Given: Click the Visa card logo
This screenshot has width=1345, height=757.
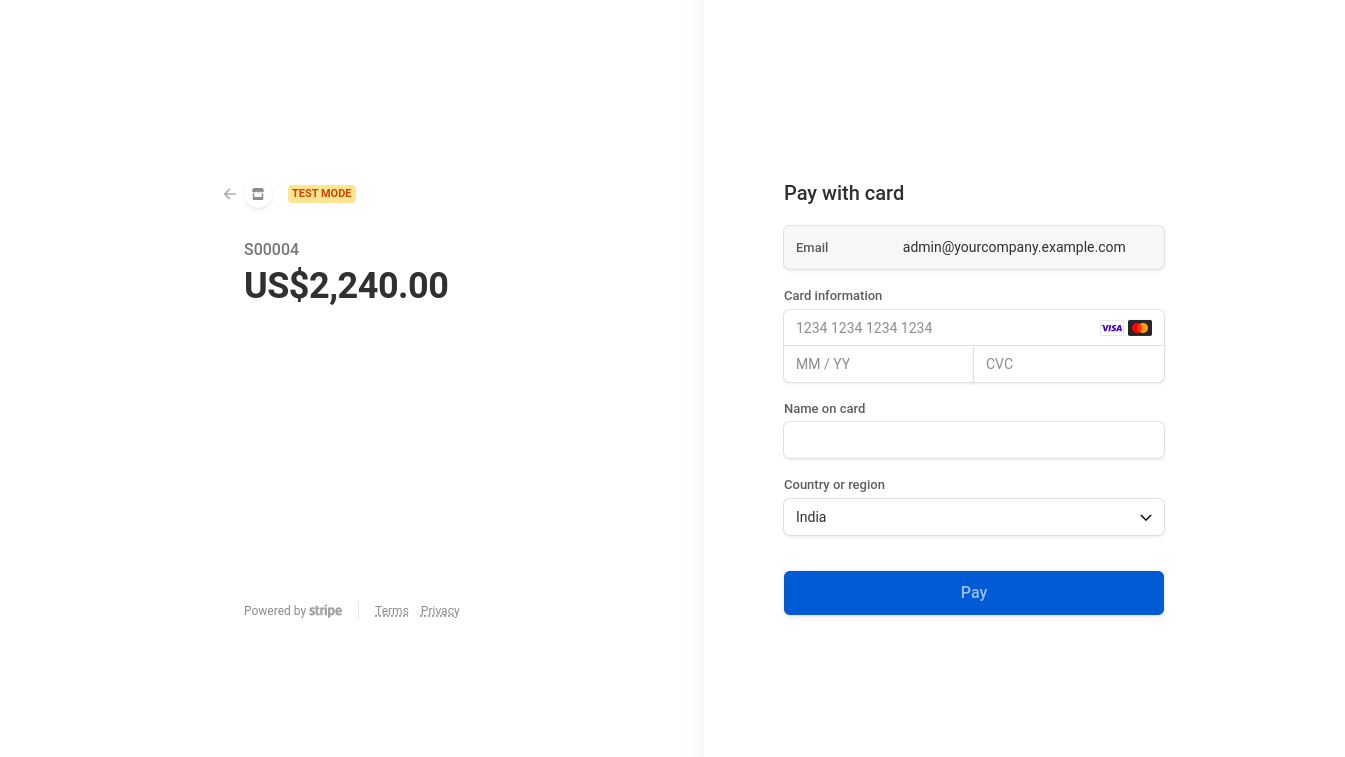Looking at the screenshot, I should 1111,328.
